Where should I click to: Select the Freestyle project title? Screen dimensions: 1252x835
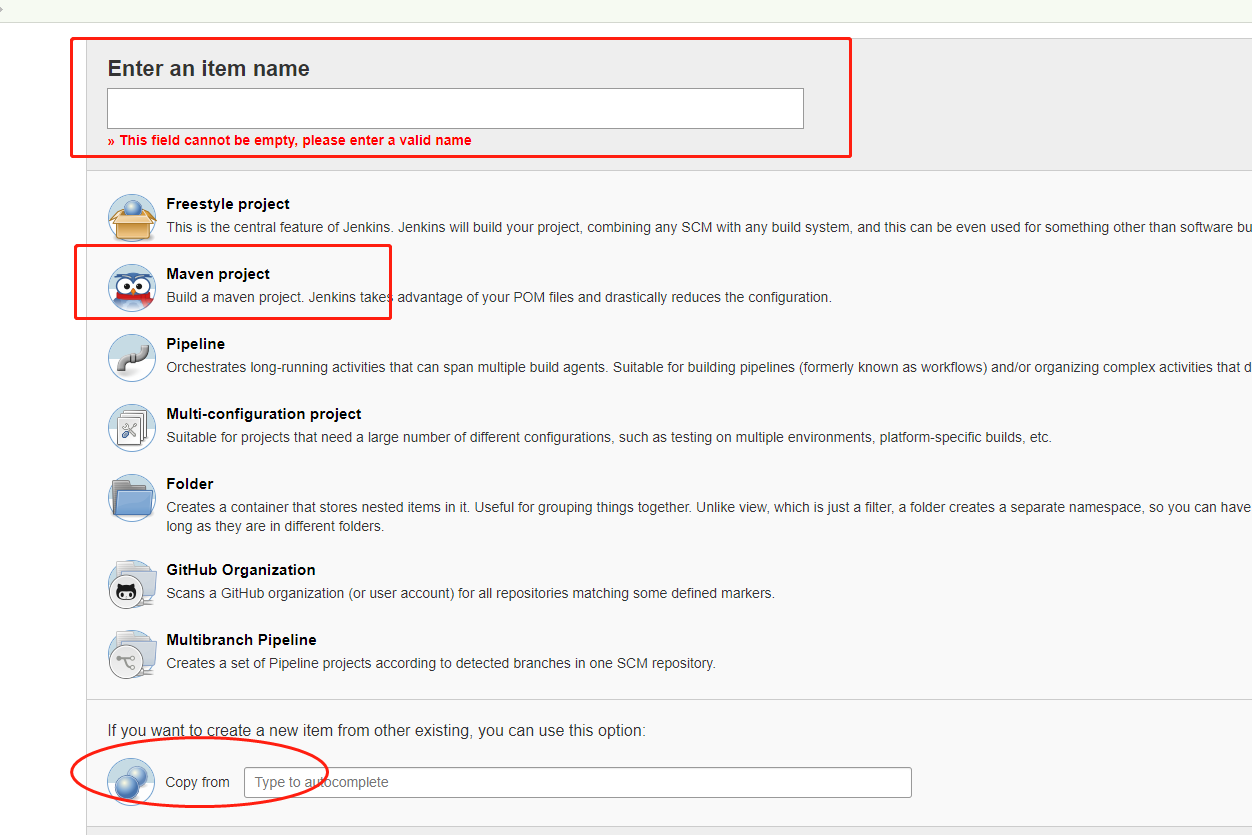click(228, 204)
